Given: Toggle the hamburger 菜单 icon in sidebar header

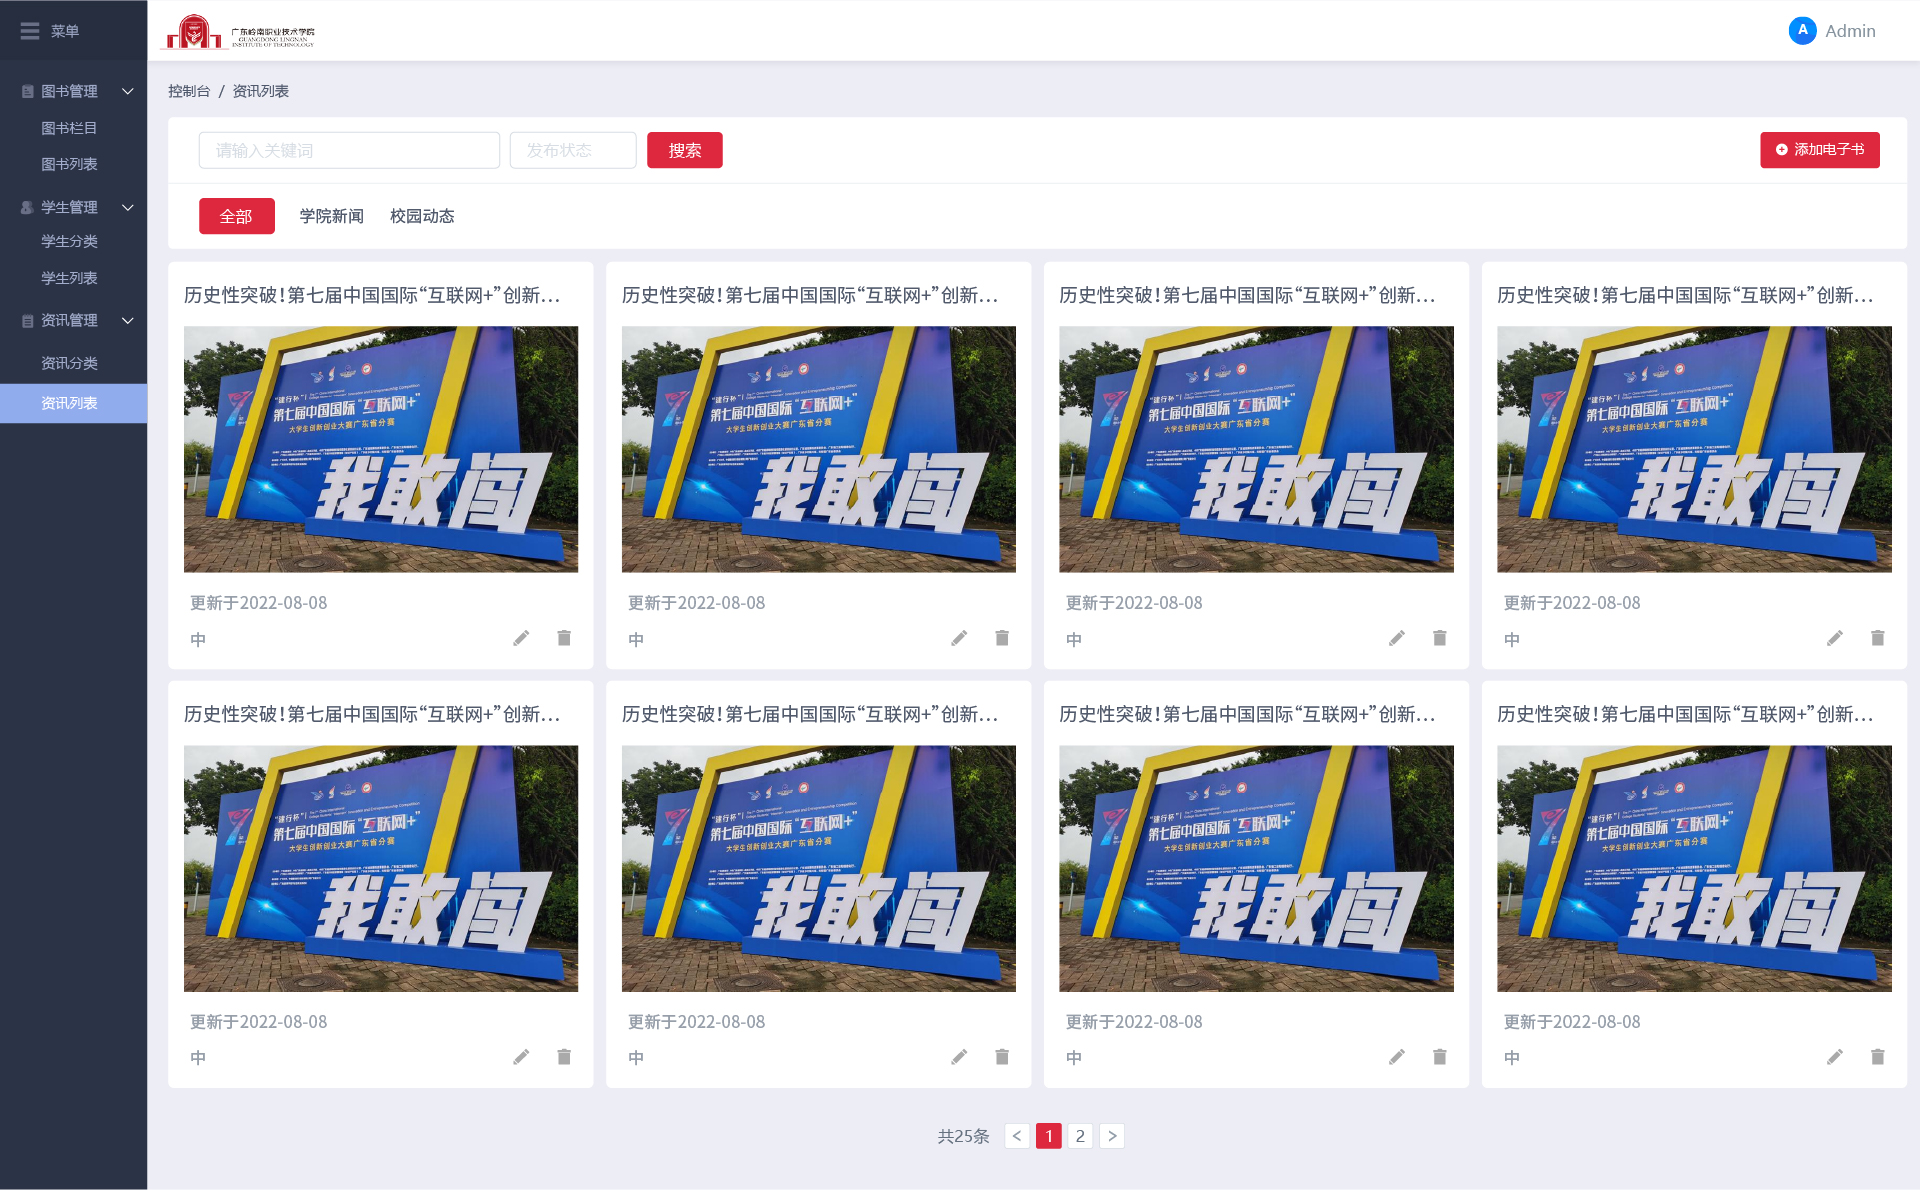Looking at the screenshot, I should coord(30,31).
